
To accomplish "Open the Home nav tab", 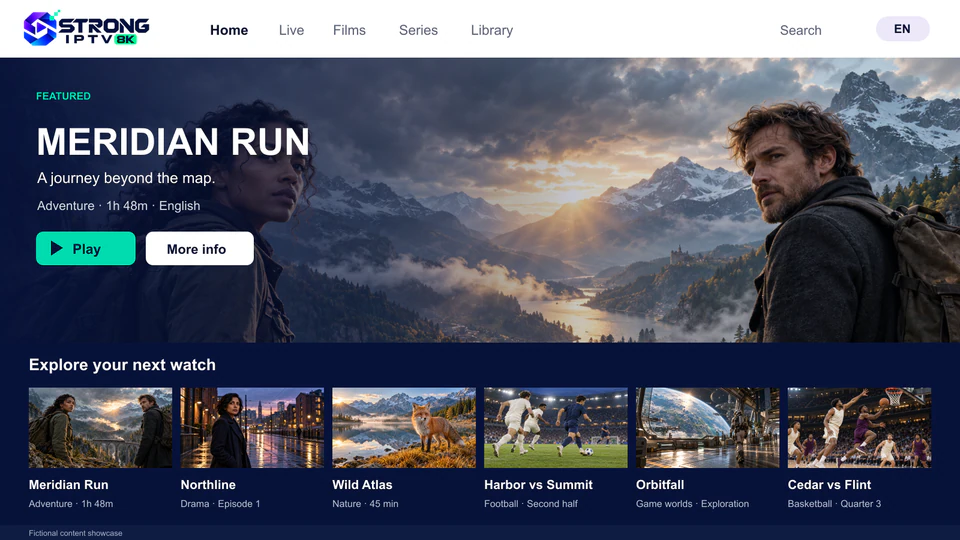I will click(x=229, y=30).
